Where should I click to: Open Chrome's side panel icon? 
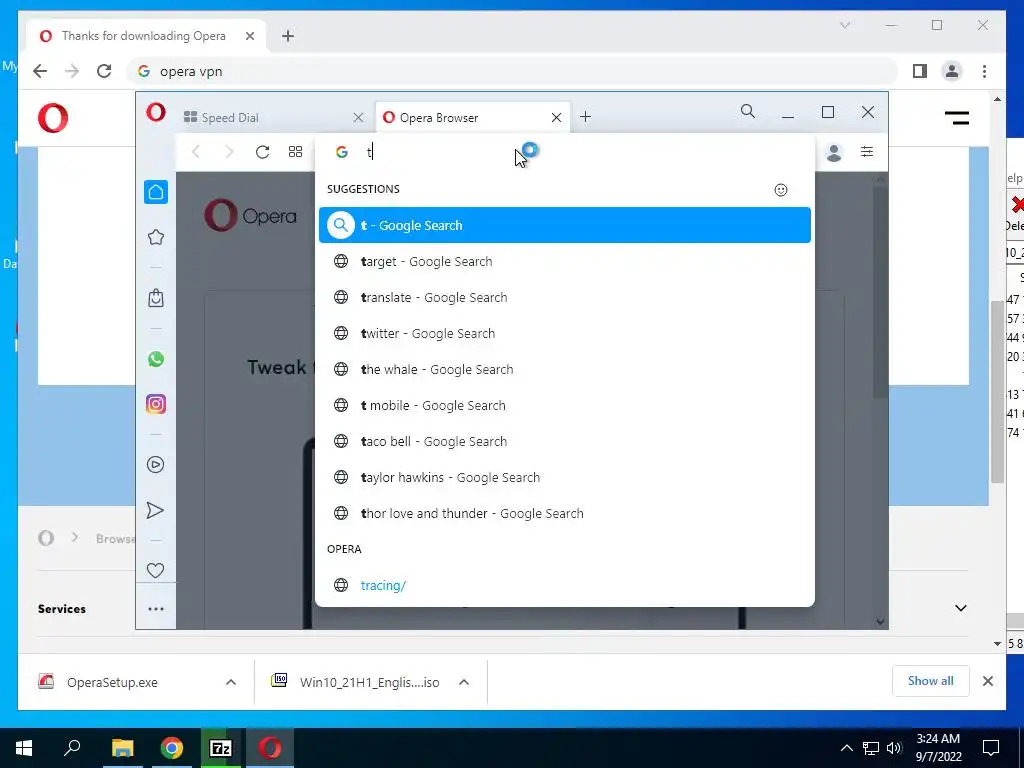coord(920,71)
